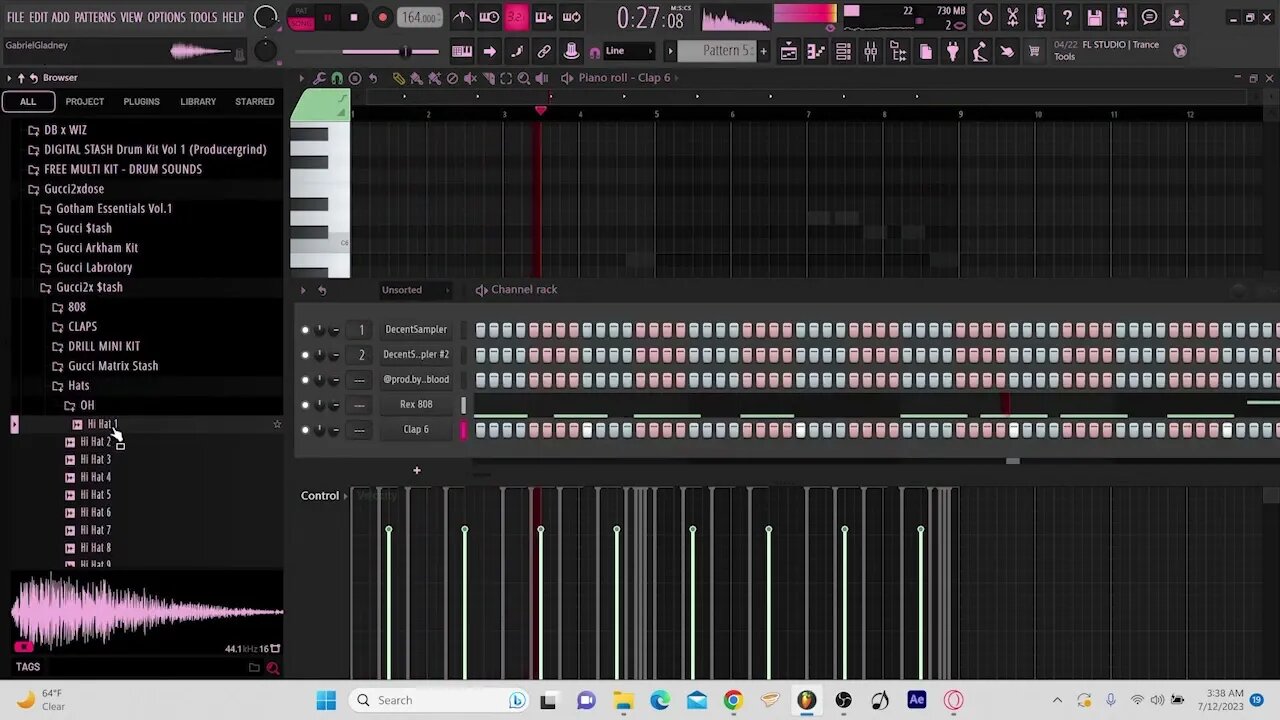Toggle first step of DecentSampler row

(x=481, y=330)
